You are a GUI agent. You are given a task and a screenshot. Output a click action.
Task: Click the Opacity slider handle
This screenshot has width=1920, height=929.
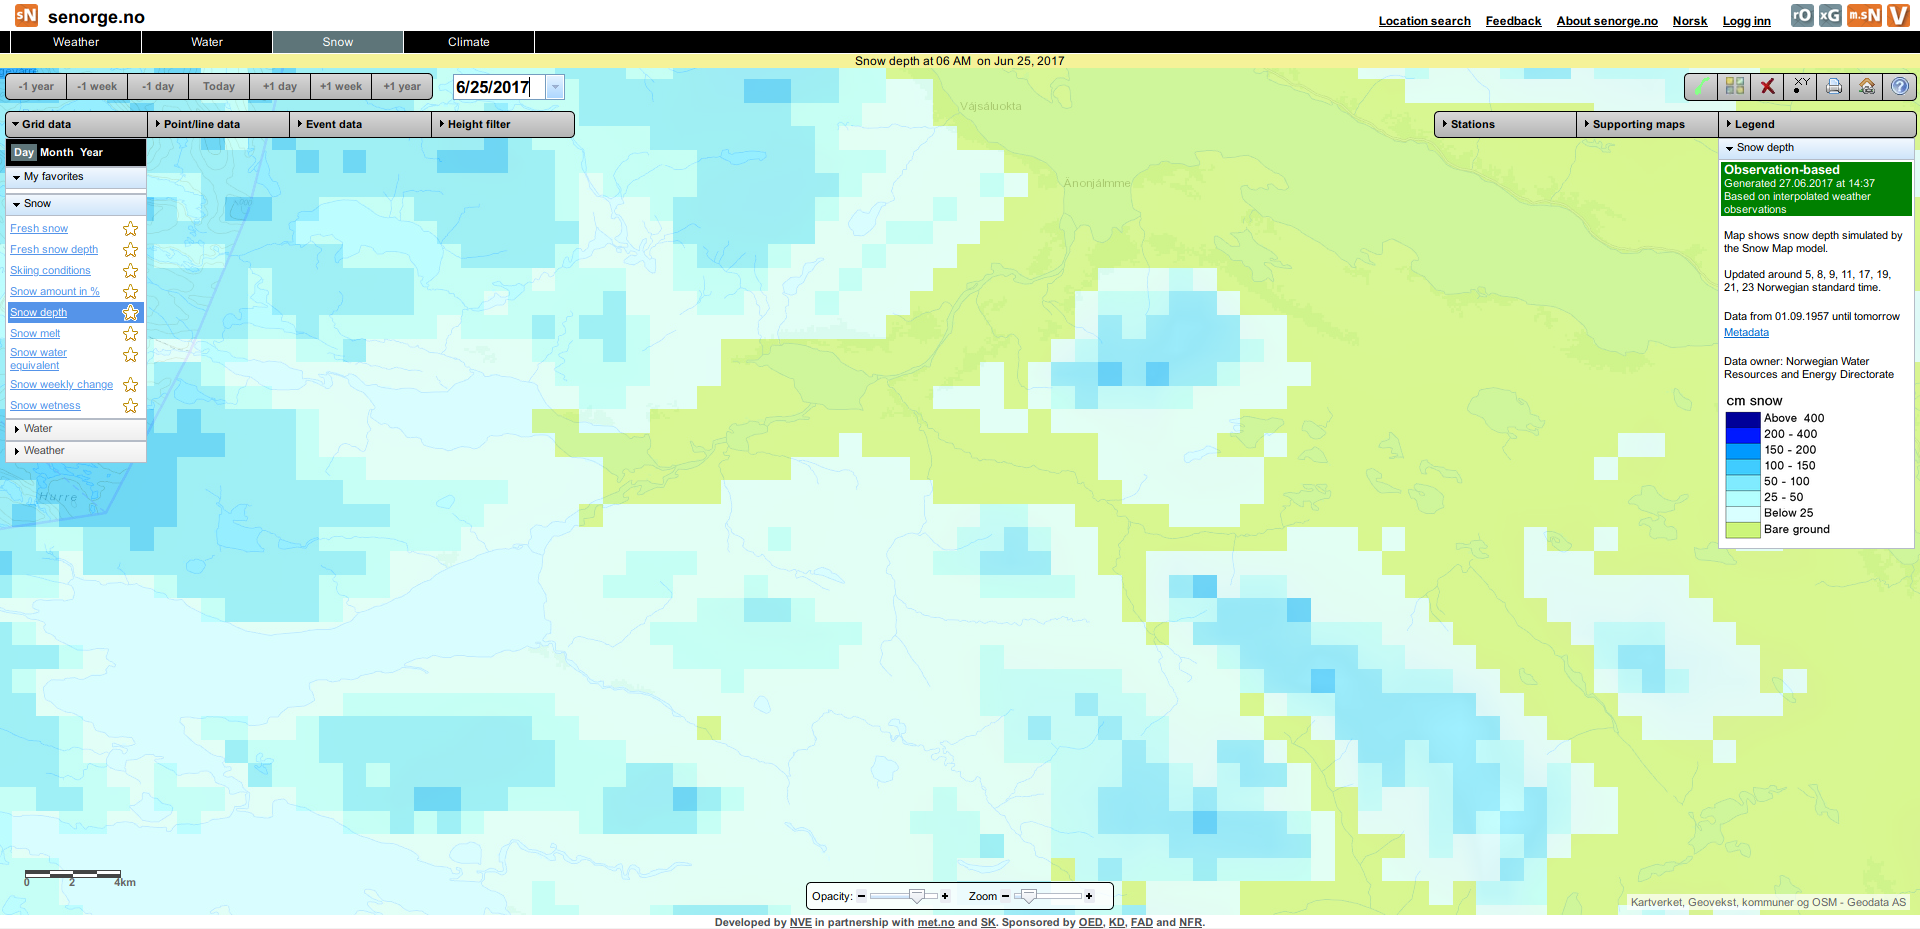click(916, 896)
